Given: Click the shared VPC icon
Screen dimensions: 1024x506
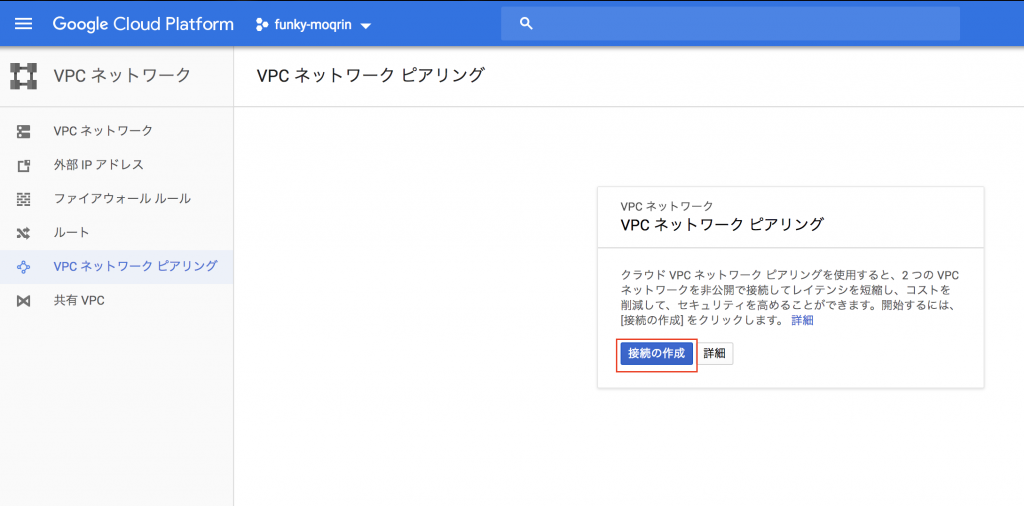Looking at the screenshot, I should pos(24,301).
